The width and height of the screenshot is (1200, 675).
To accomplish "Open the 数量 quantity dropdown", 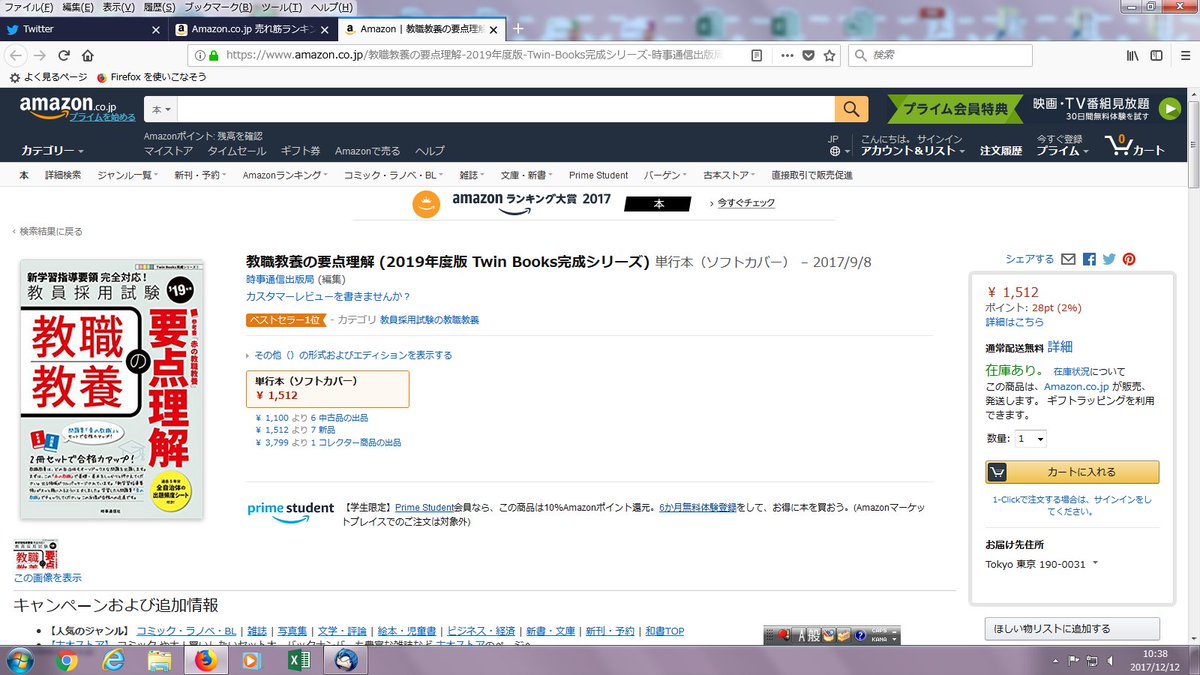I will (1030, 439).
